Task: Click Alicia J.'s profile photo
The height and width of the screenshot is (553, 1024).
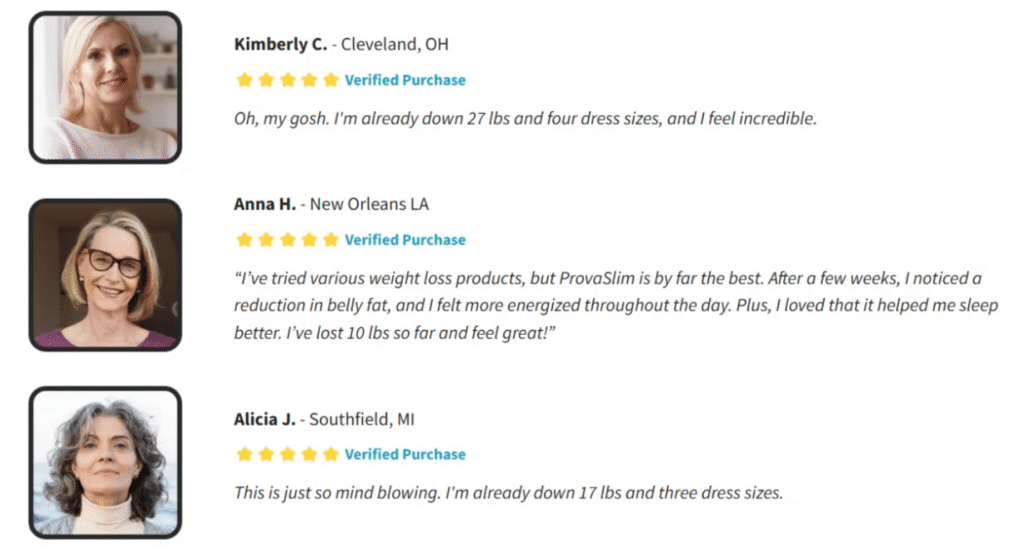Action: (105, 462)
